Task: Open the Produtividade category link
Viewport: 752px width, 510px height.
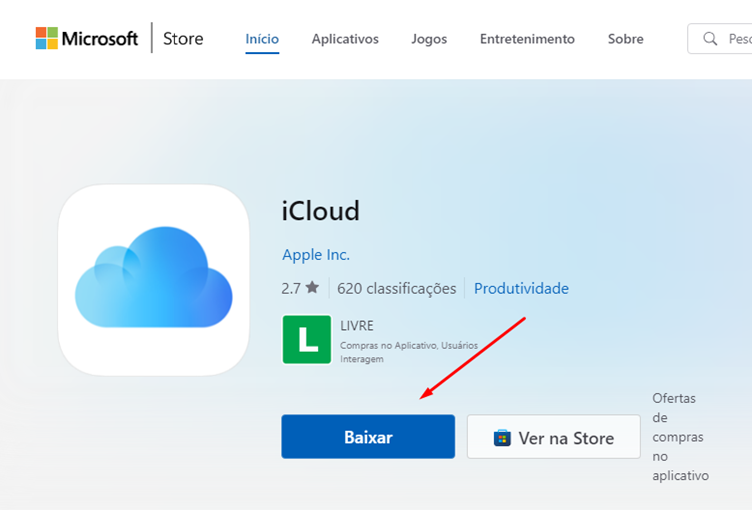Action: (521, 288)
